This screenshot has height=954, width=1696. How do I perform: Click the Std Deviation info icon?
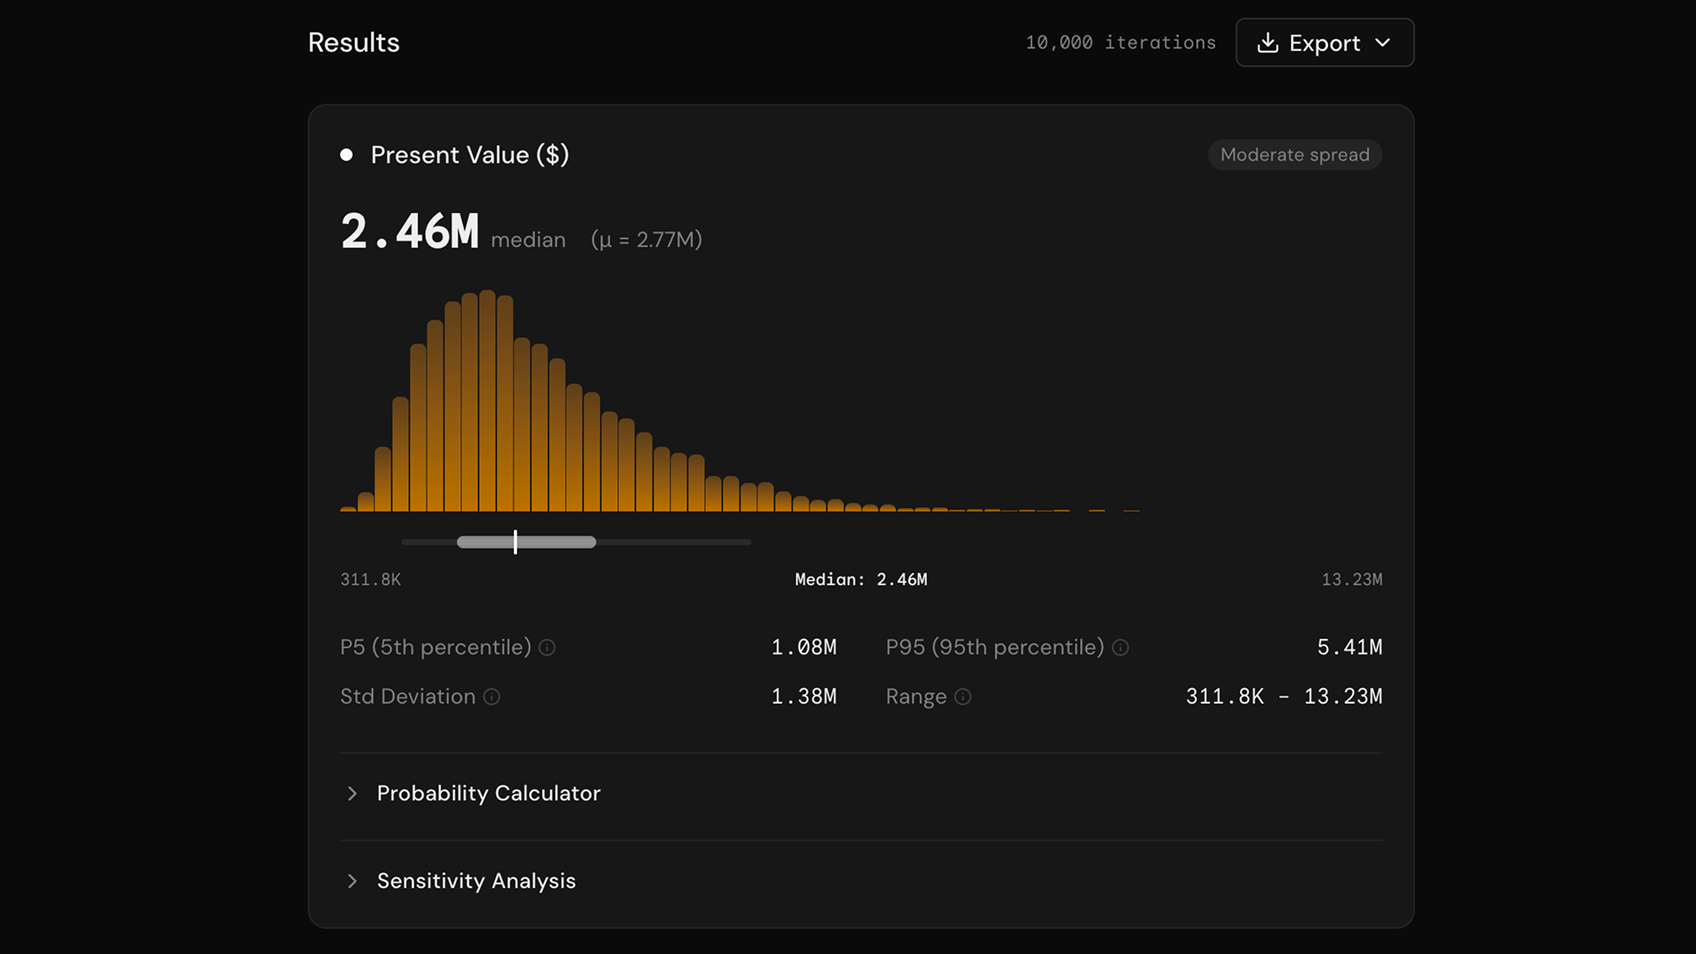(491, 697)
